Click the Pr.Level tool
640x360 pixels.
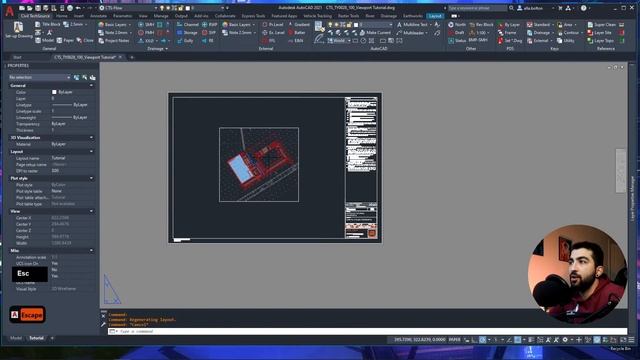click(273, 24)
